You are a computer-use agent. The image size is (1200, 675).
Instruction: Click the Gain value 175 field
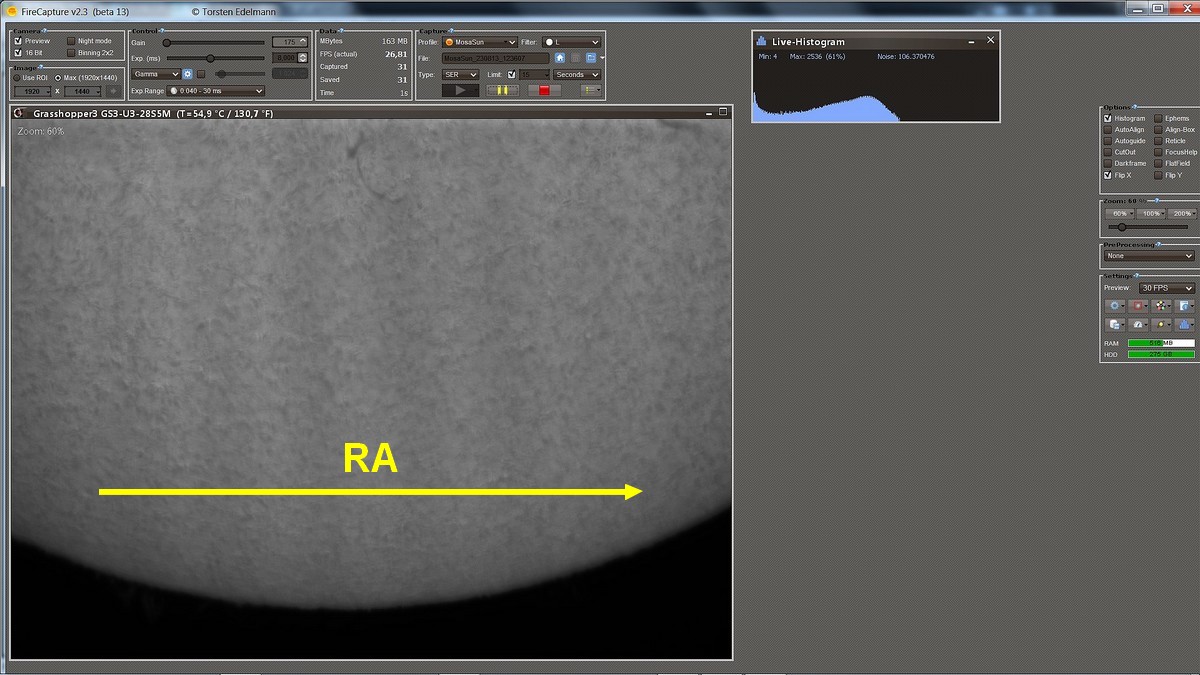pos(290,42)
